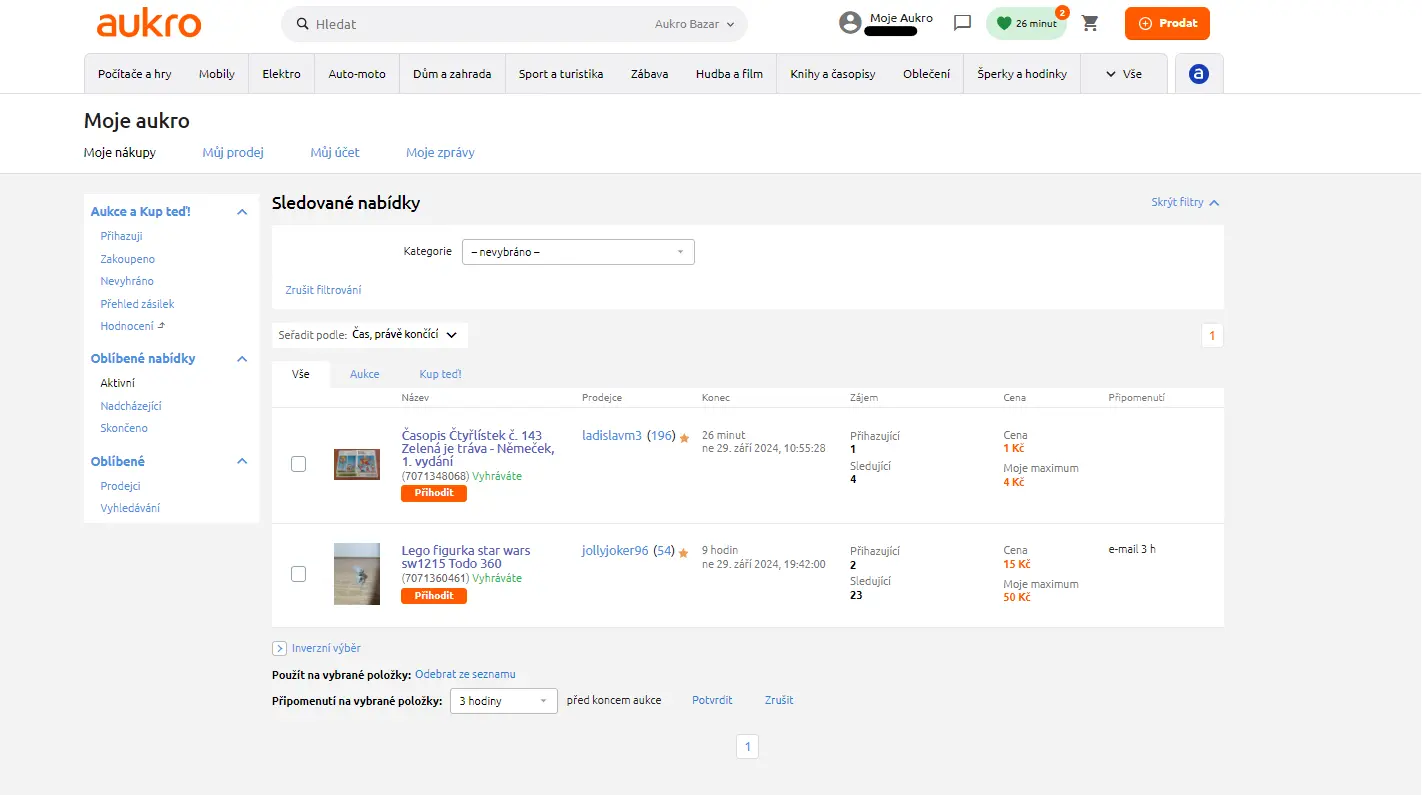This screenshot has width=1422, height=795.
Task: Open the Čtyřlístek magazine thumbnail
Action: coord(357,465)
